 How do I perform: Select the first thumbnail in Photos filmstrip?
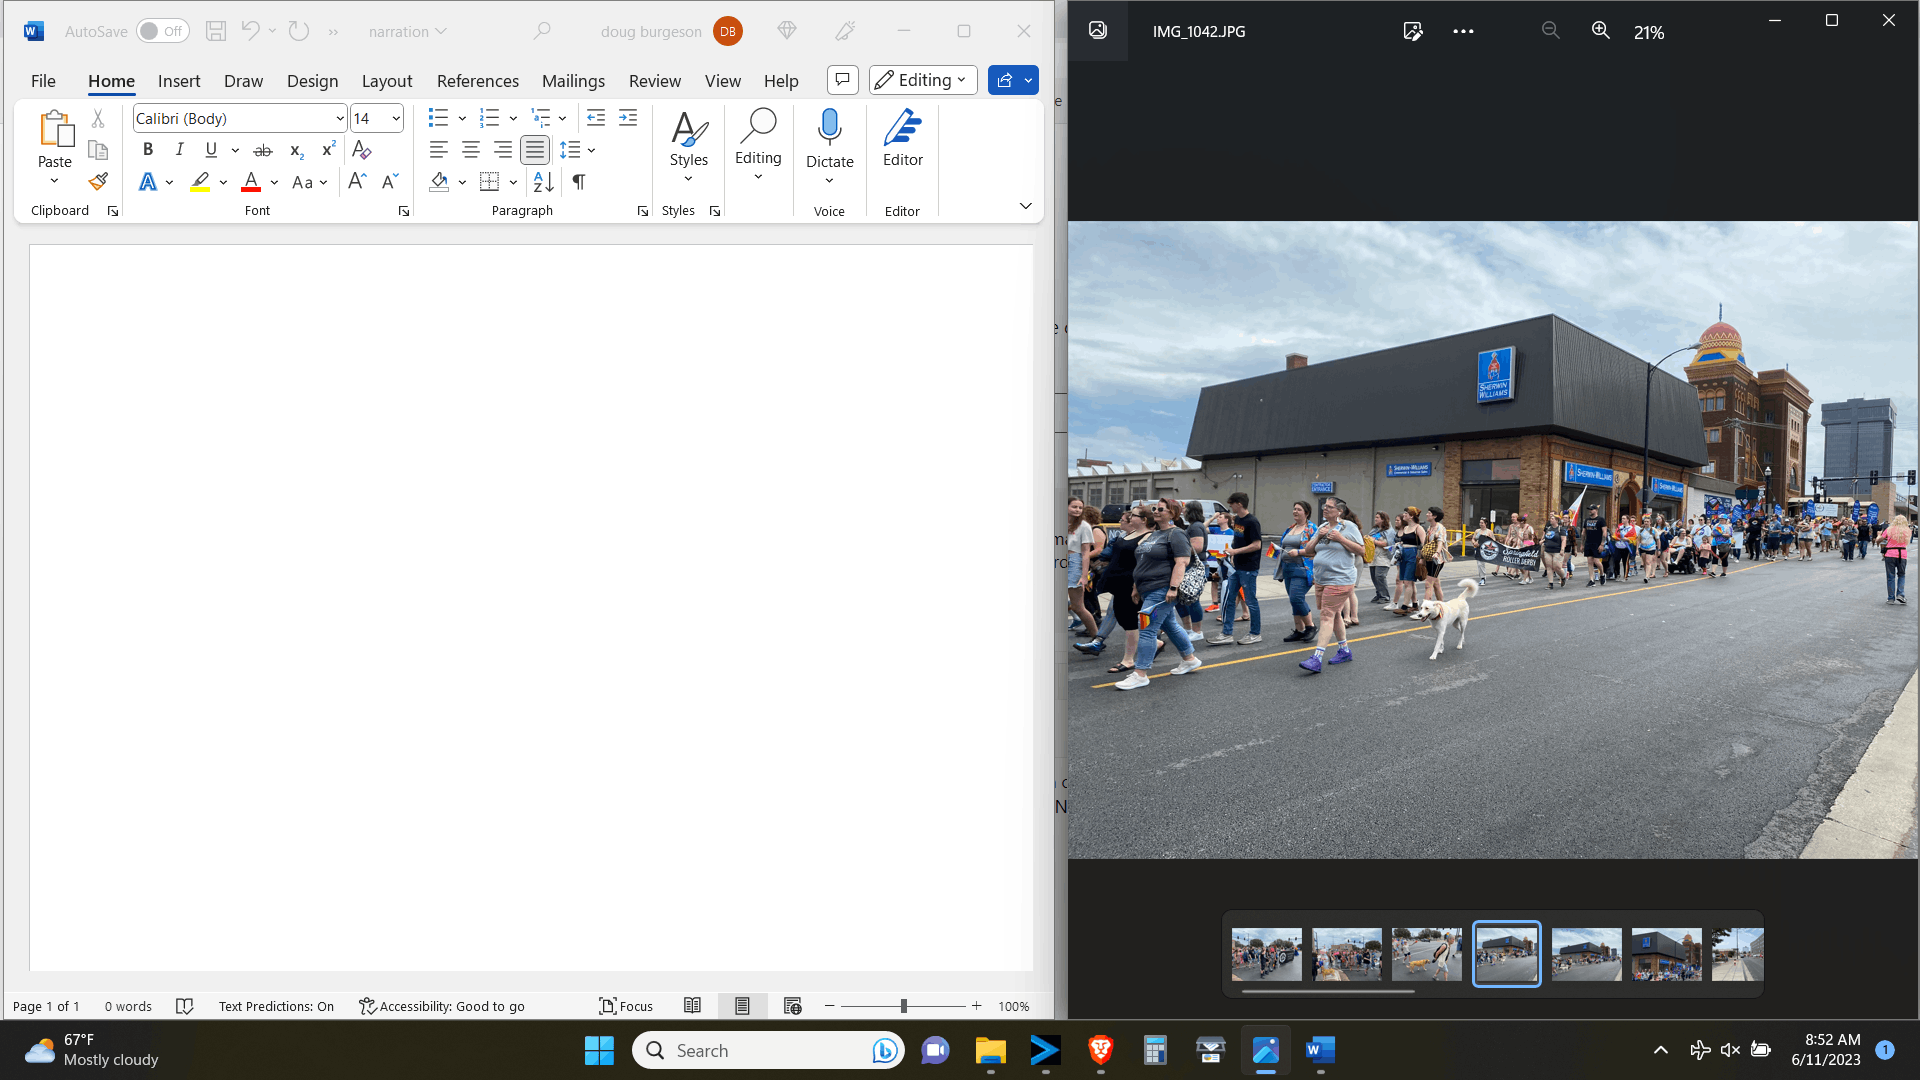1267,954
